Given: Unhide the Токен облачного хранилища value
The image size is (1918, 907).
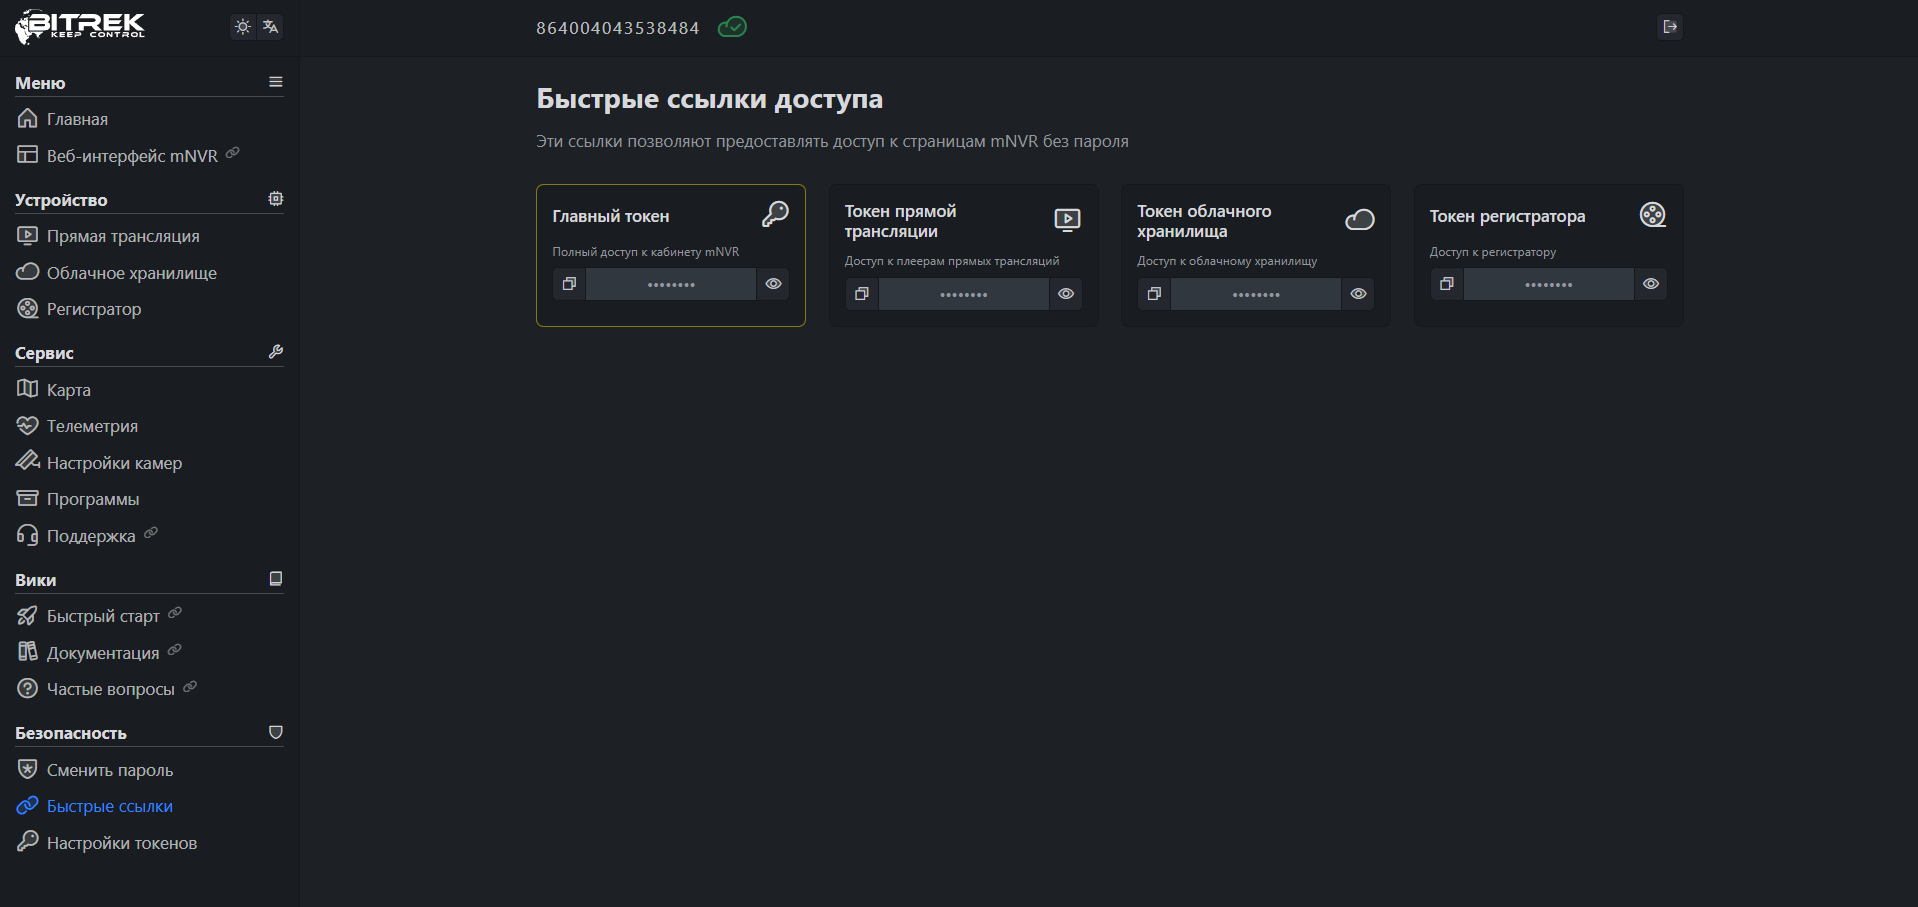Looking at the screenshot, I should tap(1358, 294).
